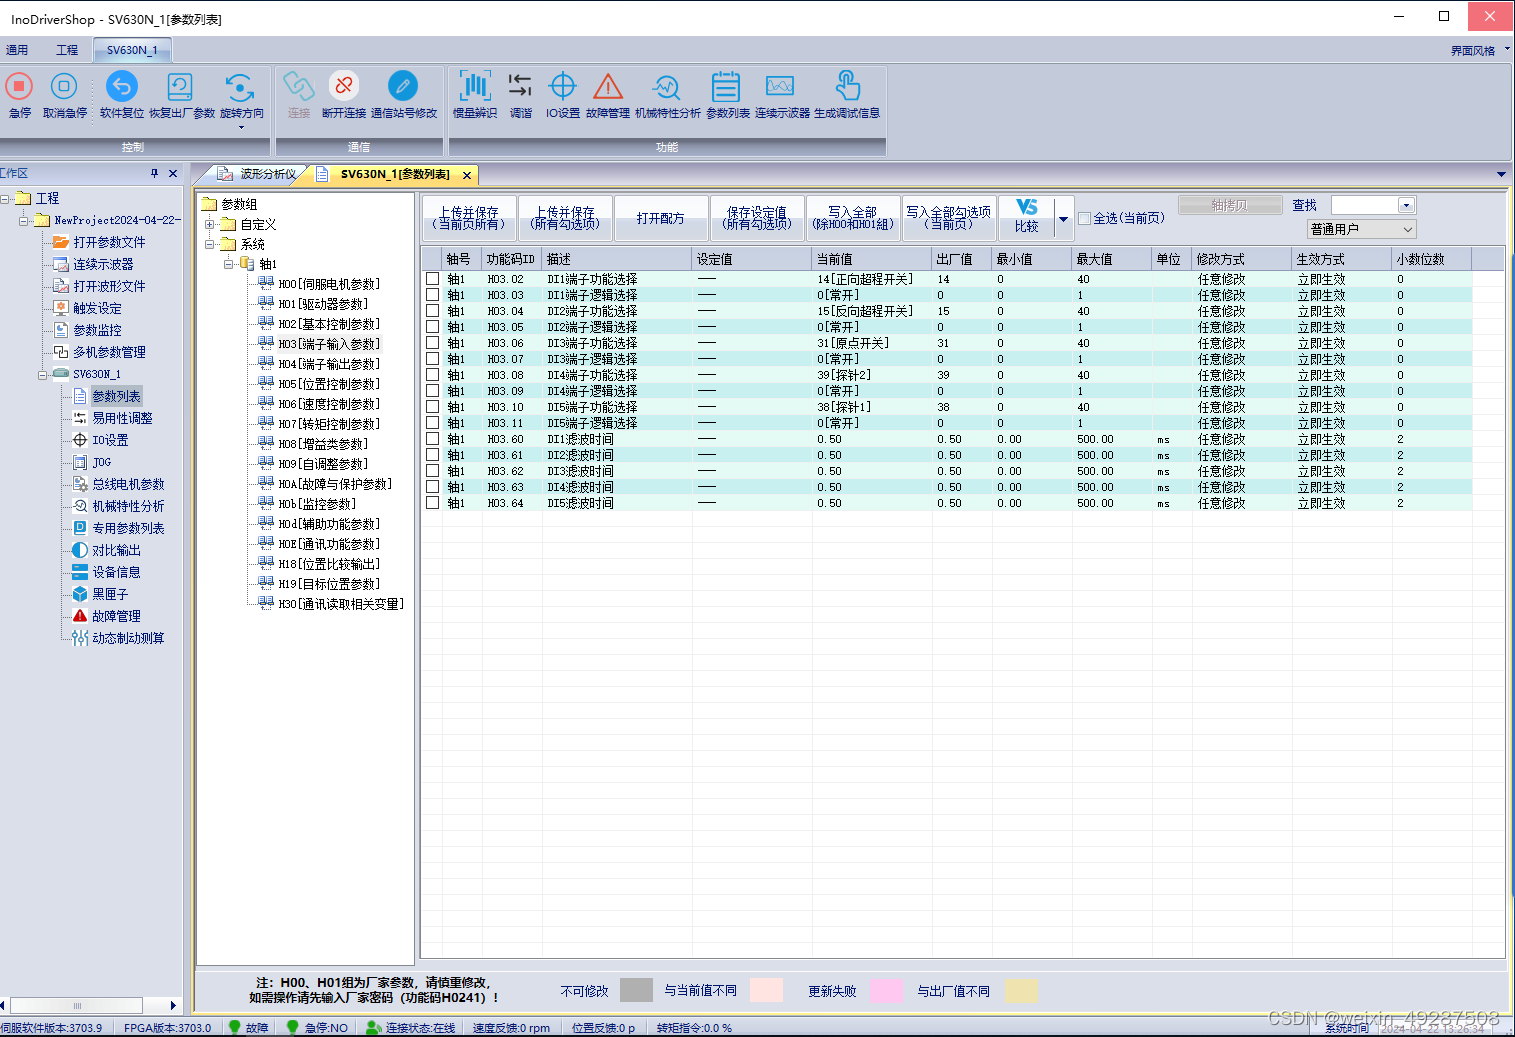Switch to the 通用 ribbon tab
This screenshot has height=1037, width=1515.
point(17,50)
